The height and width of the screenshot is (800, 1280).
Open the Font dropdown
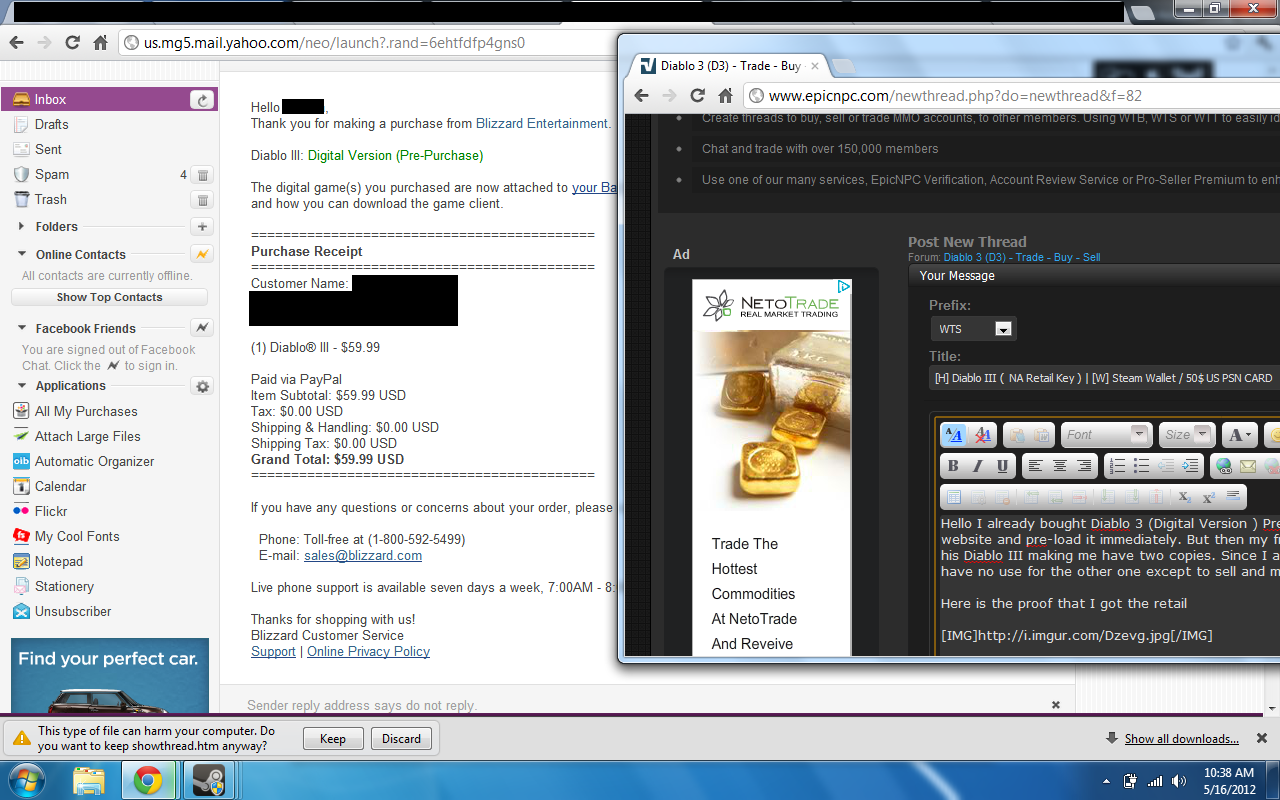[1106, 435]
